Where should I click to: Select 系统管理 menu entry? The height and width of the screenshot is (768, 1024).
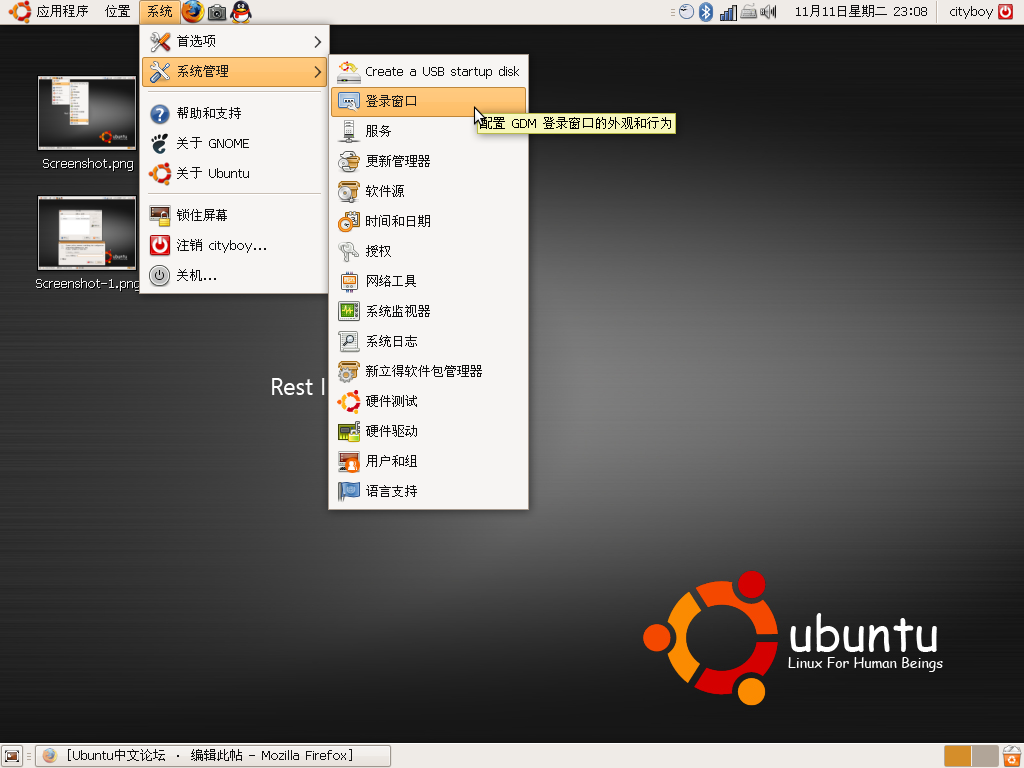(x=235, y=72)
